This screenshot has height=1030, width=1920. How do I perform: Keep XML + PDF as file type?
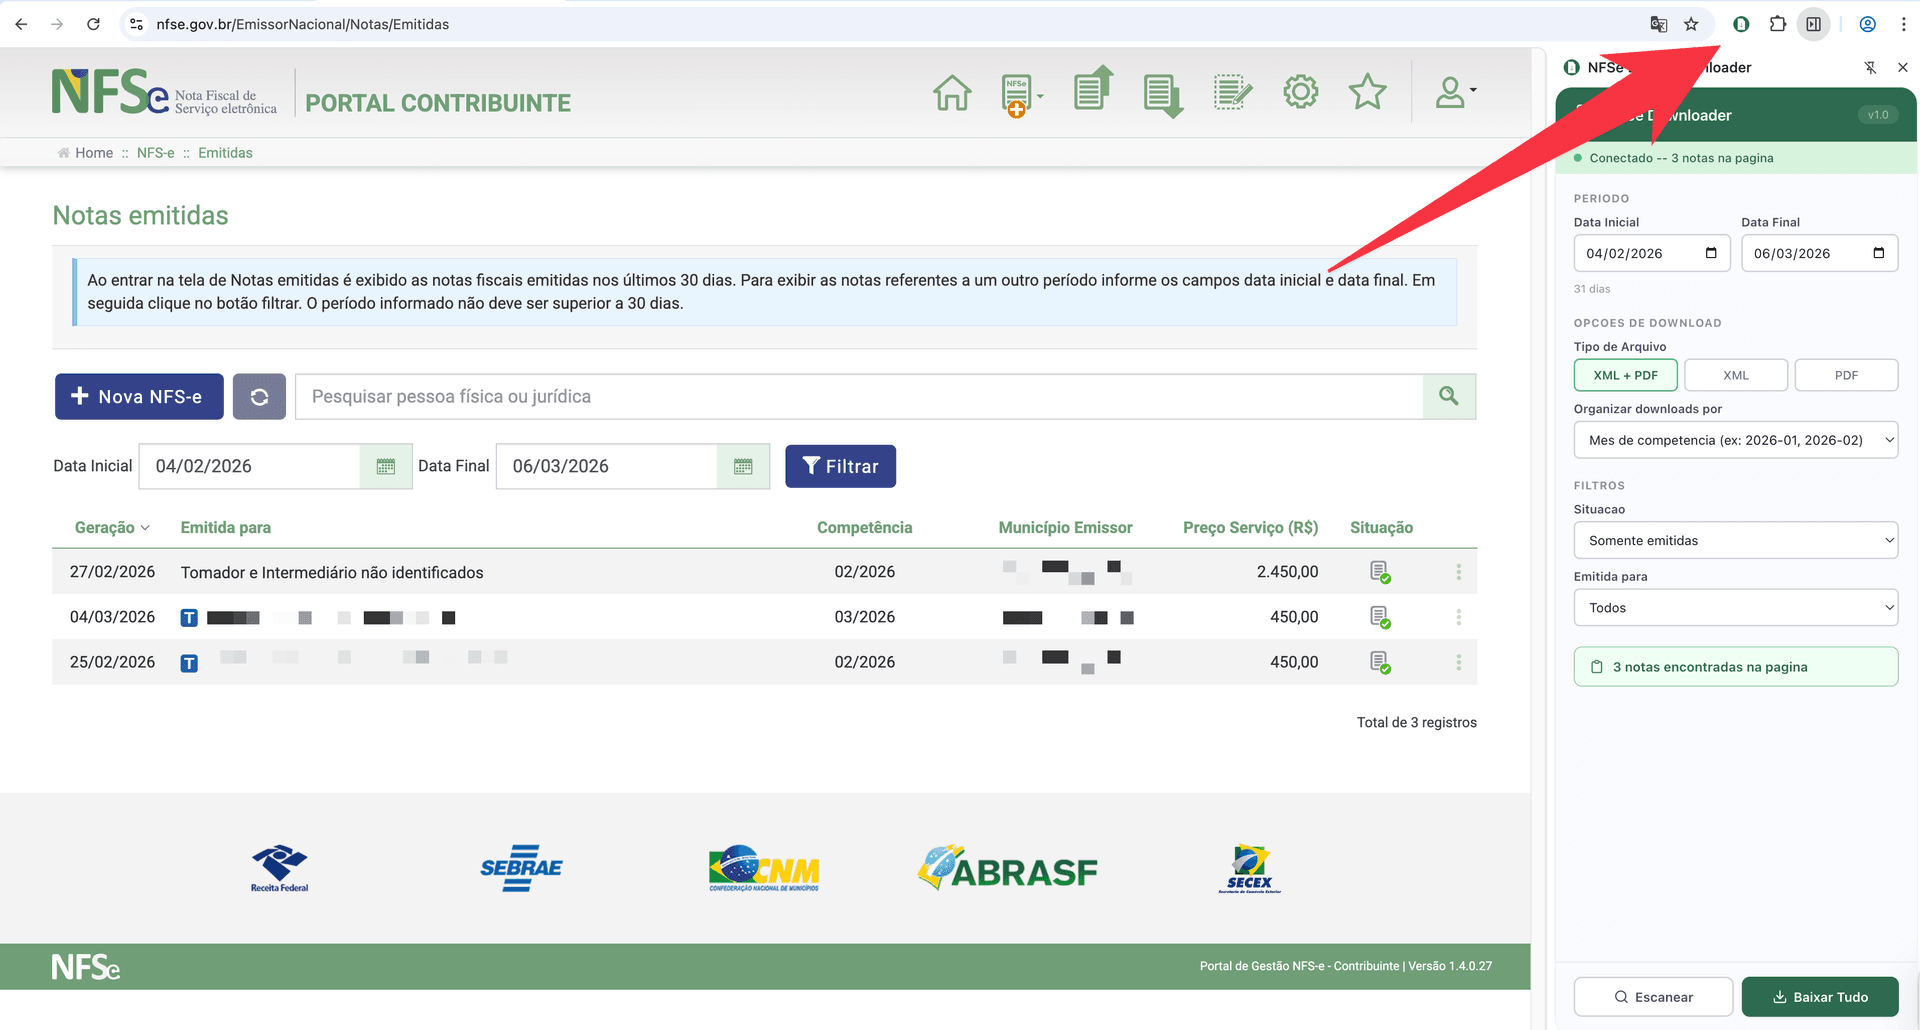point(1626,375)
